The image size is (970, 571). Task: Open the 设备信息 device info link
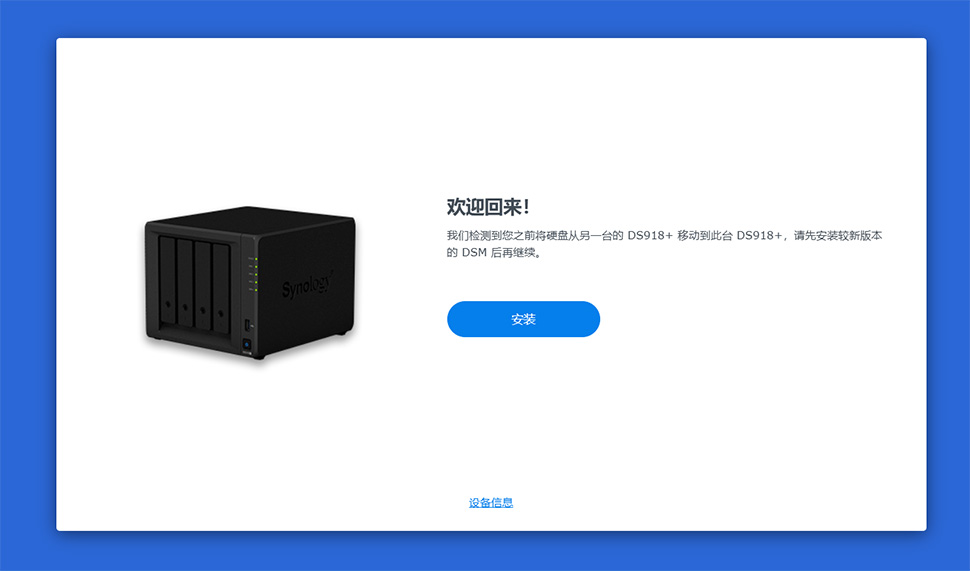491,502
